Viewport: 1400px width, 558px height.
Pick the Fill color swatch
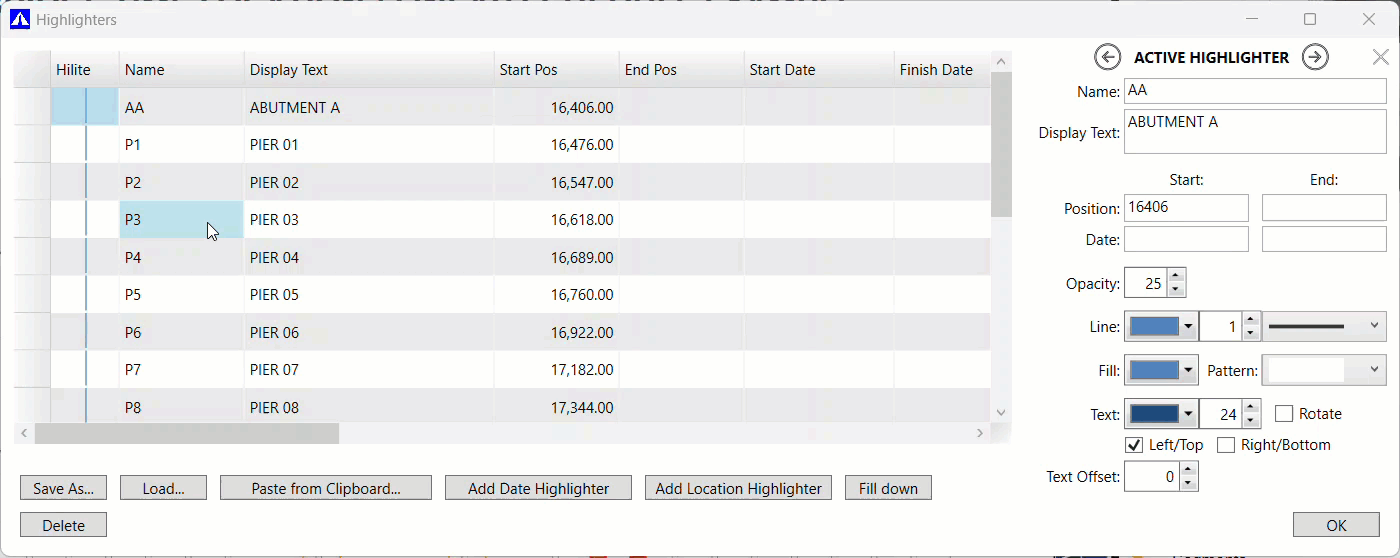click(x=1153, y=370)
